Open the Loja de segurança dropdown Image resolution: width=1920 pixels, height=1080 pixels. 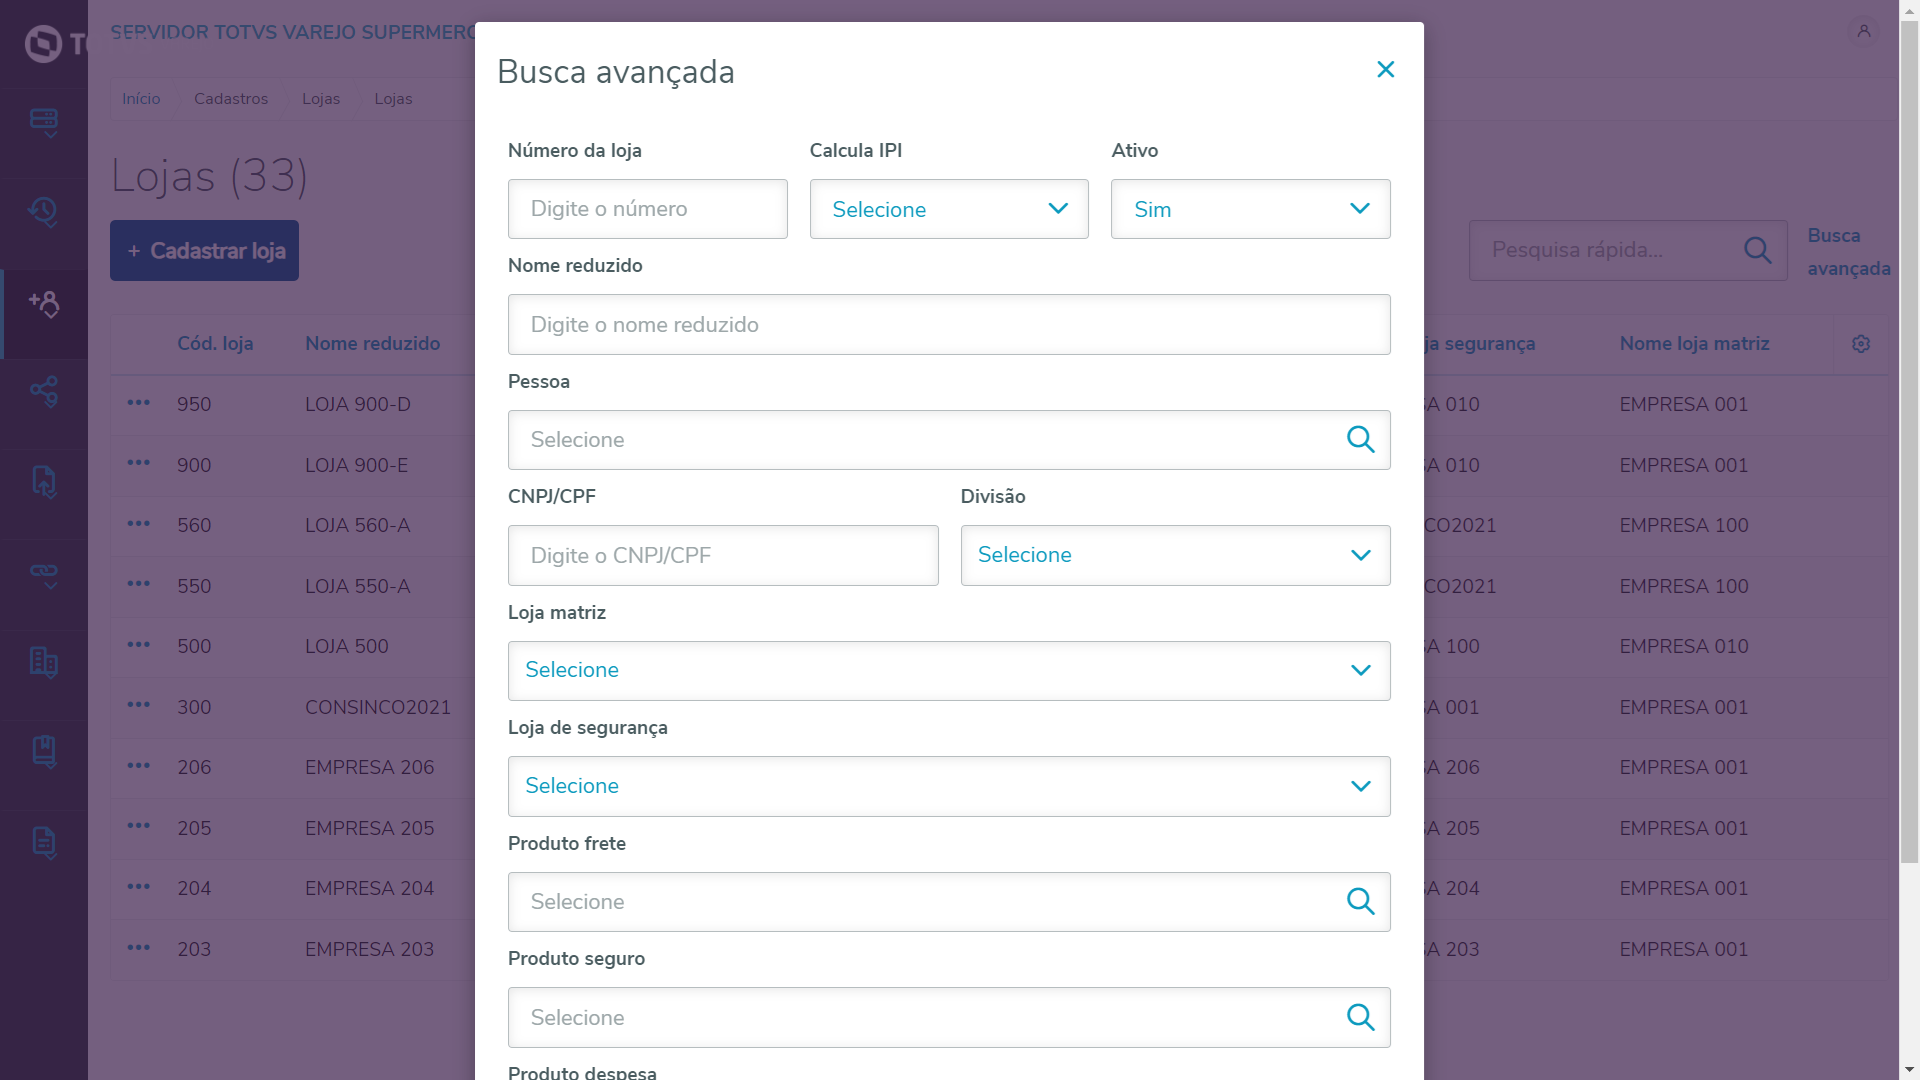coord(948,787)
